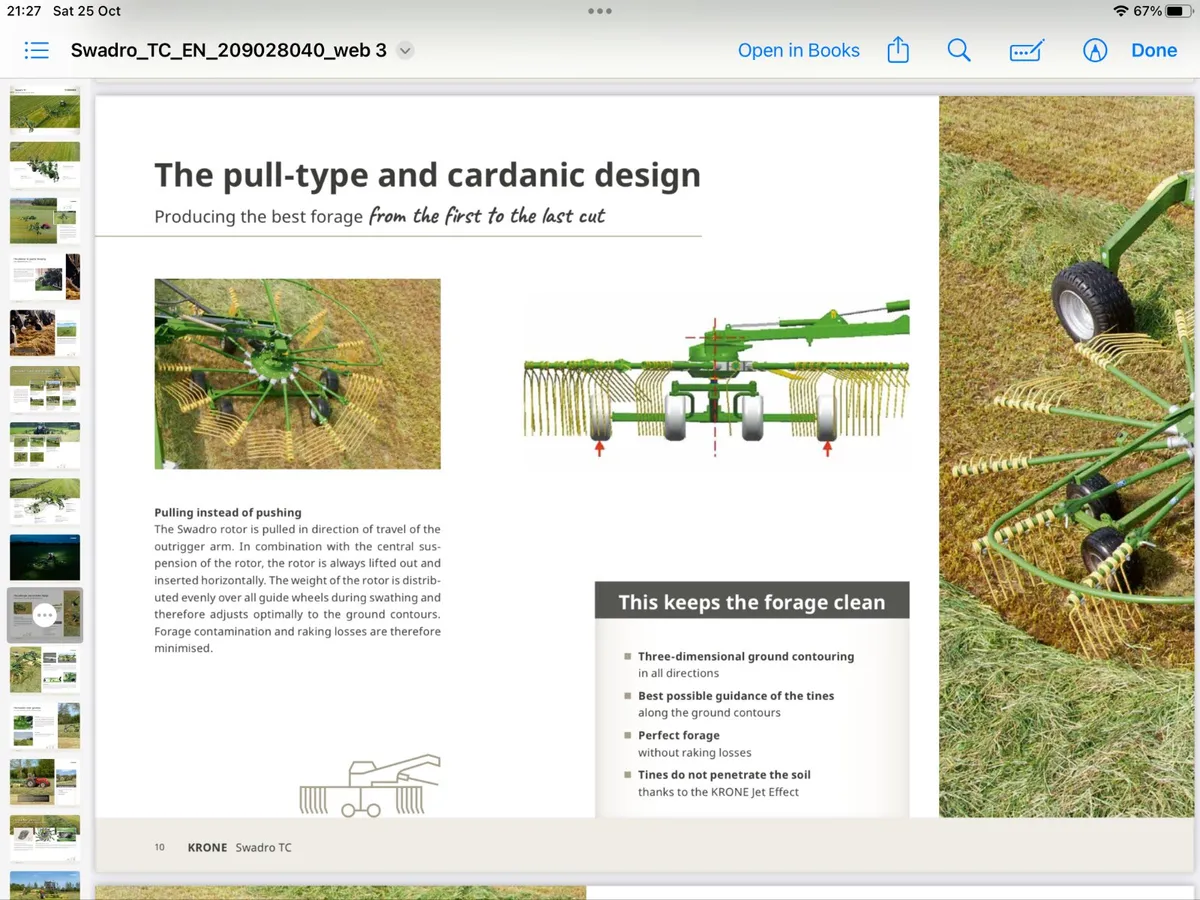The image size is (1200, 900).
Task: Open the dark underwater page thumbnail
Action: [44, 556]
